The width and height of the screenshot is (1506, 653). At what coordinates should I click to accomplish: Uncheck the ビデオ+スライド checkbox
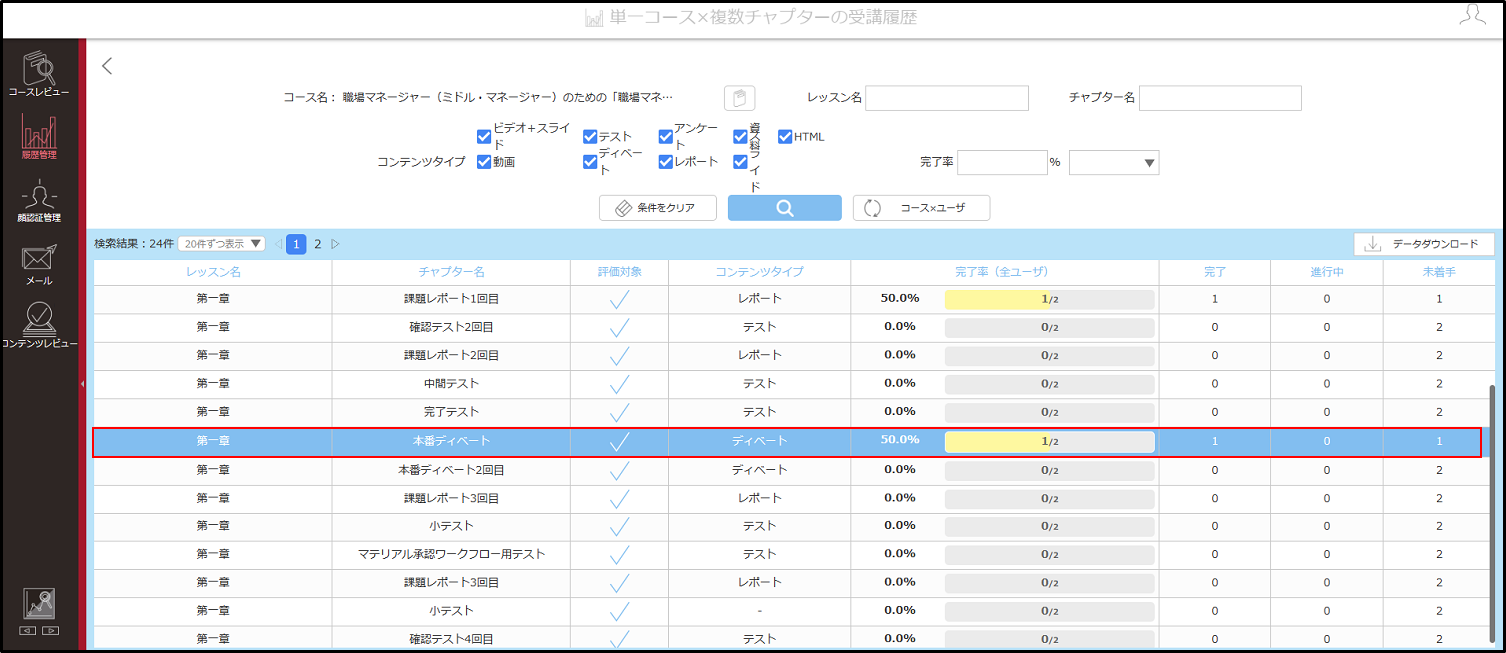point(484,137)
